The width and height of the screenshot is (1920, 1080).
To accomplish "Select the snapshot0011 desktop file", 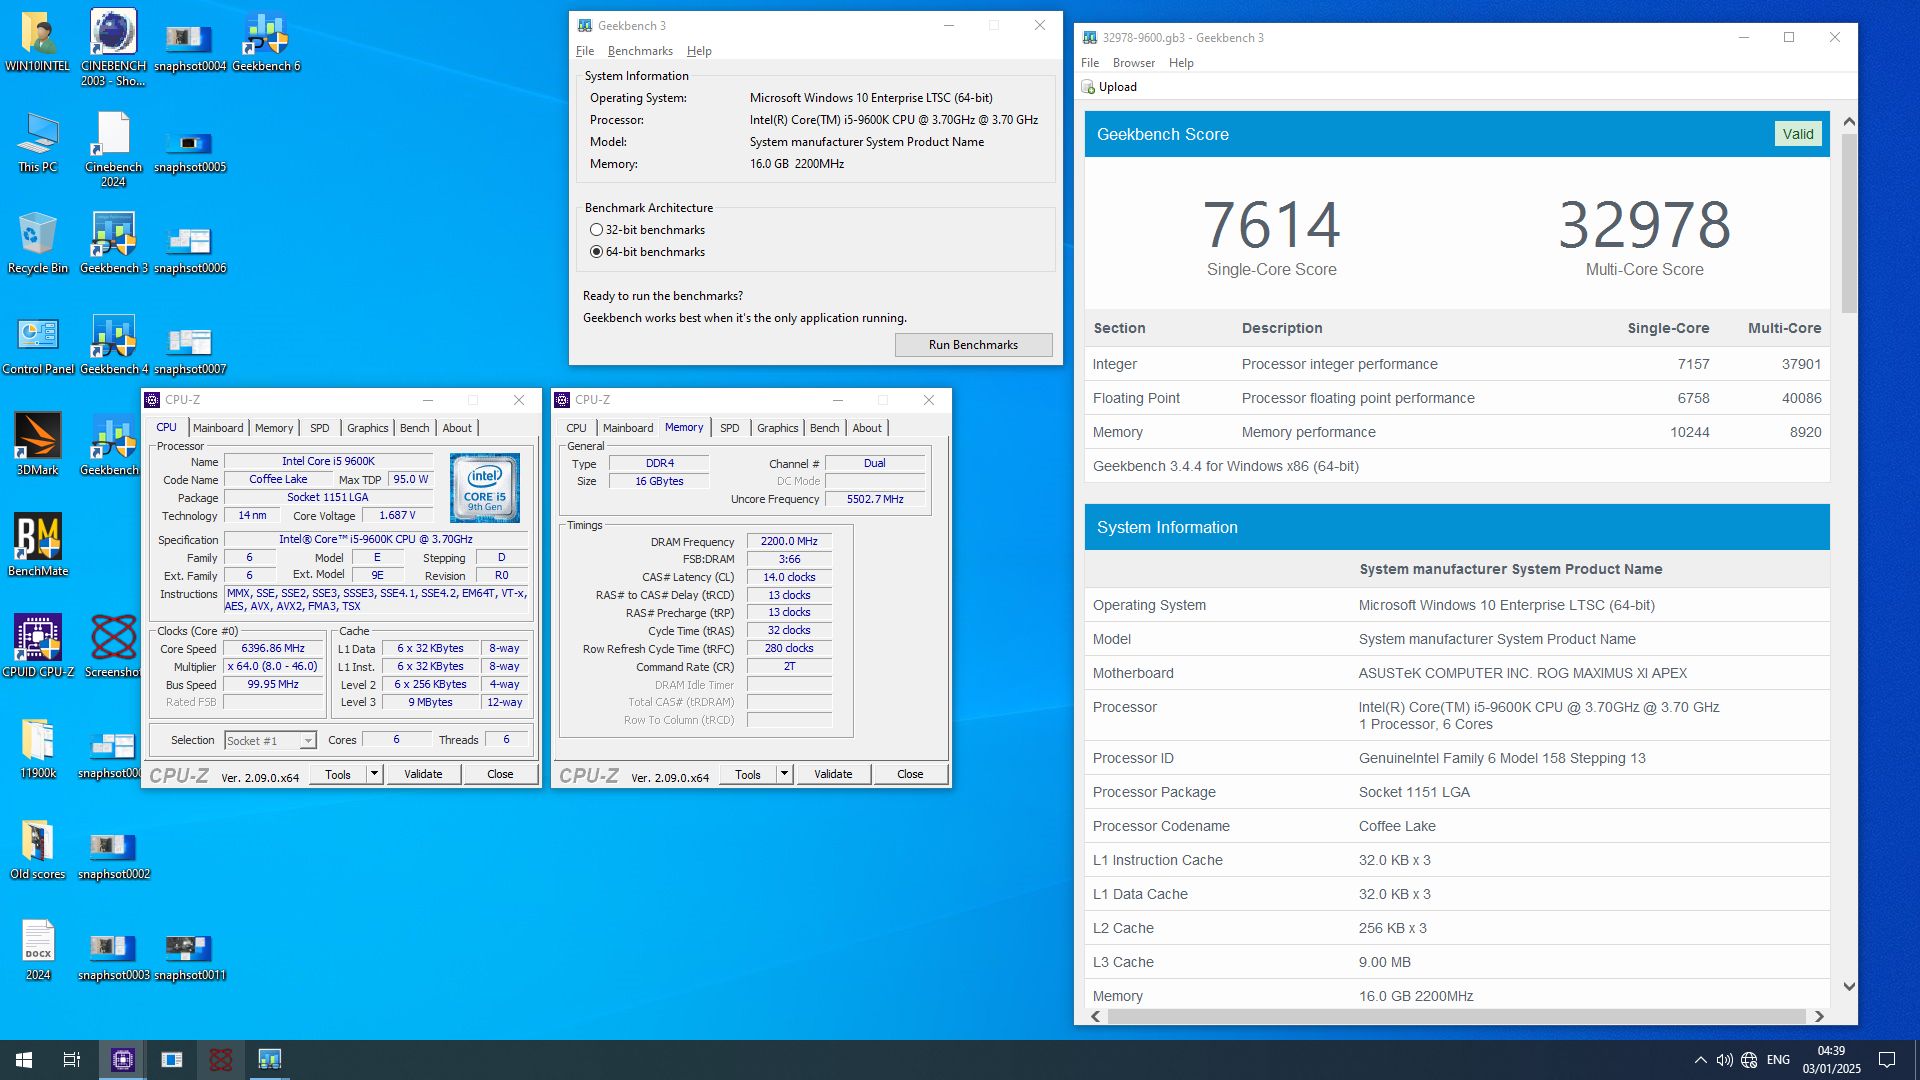I will coord(189,956).
